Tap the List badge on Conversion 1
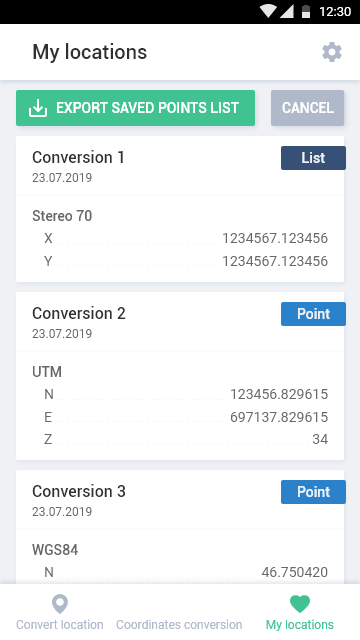This screenshot has width=360, height=640. coord(313,158)
